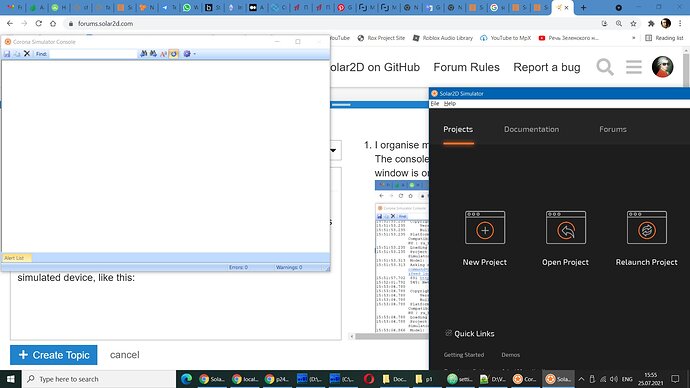Open the Reading list panel
This screenshot has width=690, height=388.
tap(664, 38)
